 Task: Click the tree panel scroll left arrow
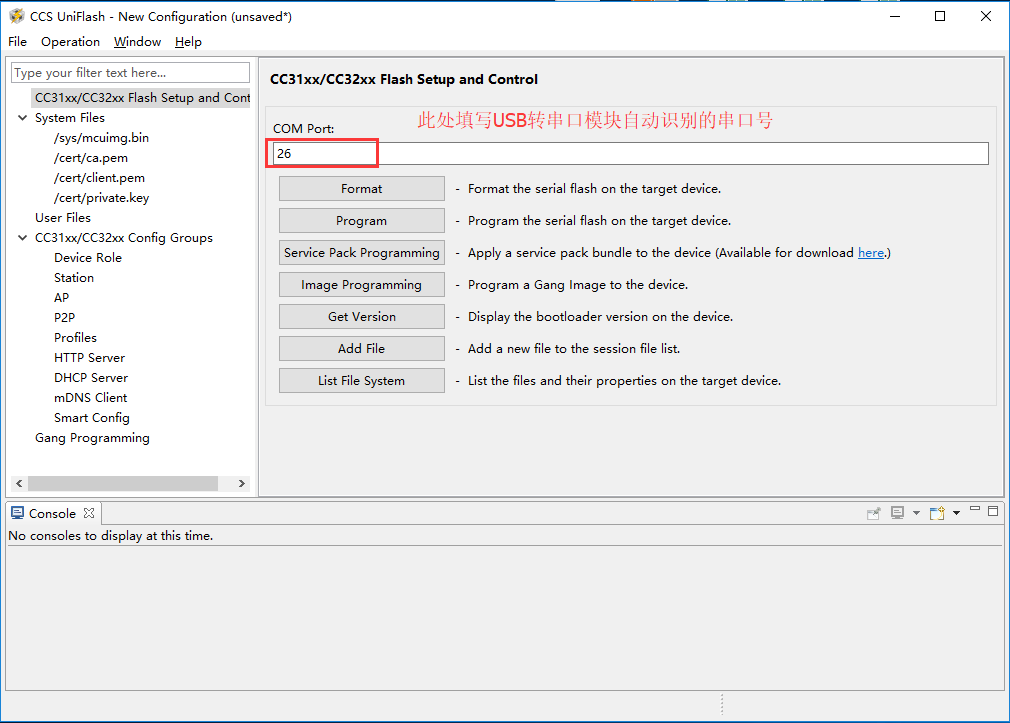pos(19,483)
